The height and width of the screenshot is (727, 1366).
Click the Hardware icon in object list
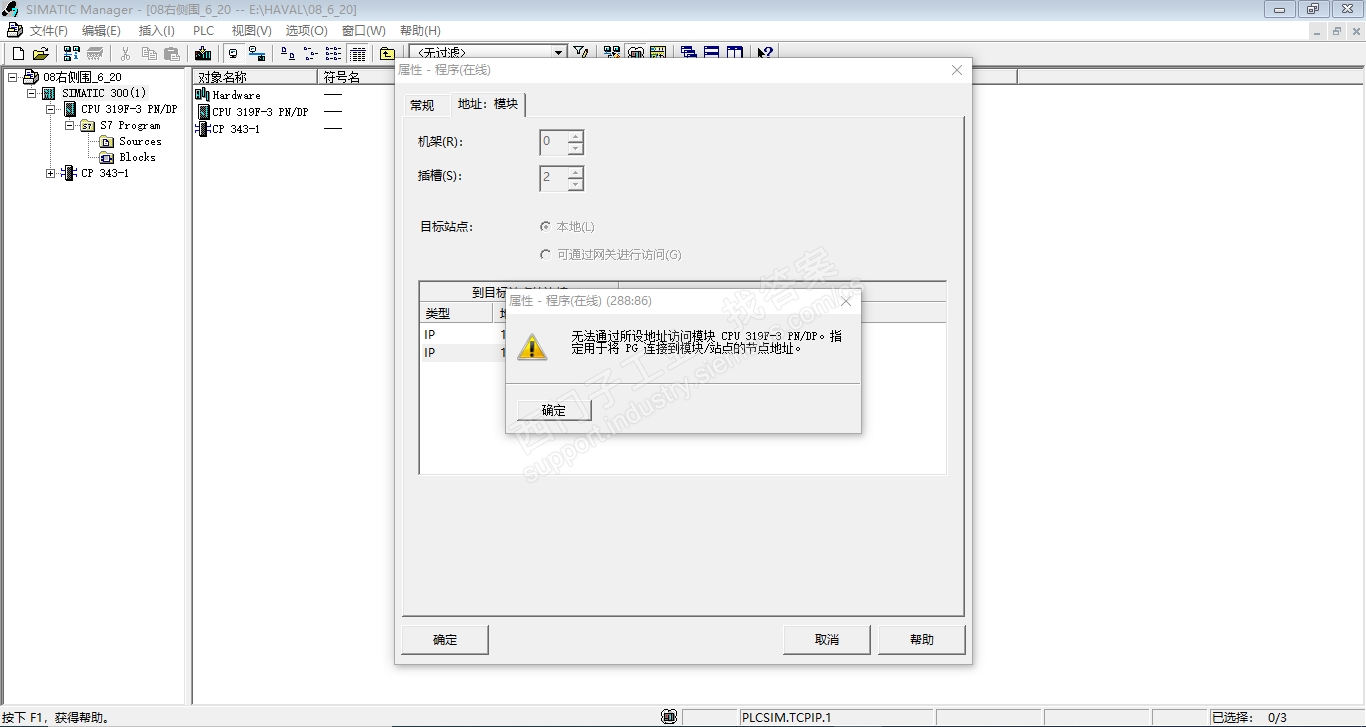[203, 95]
